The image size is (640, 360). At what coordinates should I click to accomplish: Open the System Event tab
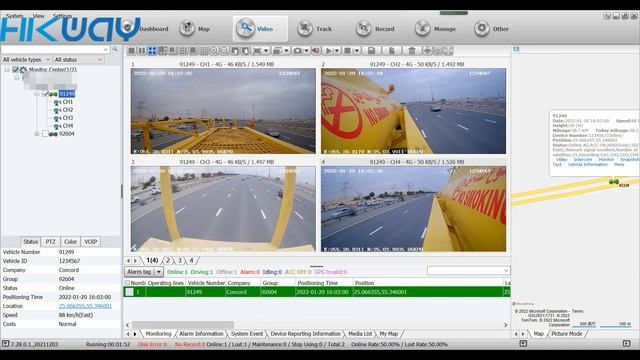point(247,333)
